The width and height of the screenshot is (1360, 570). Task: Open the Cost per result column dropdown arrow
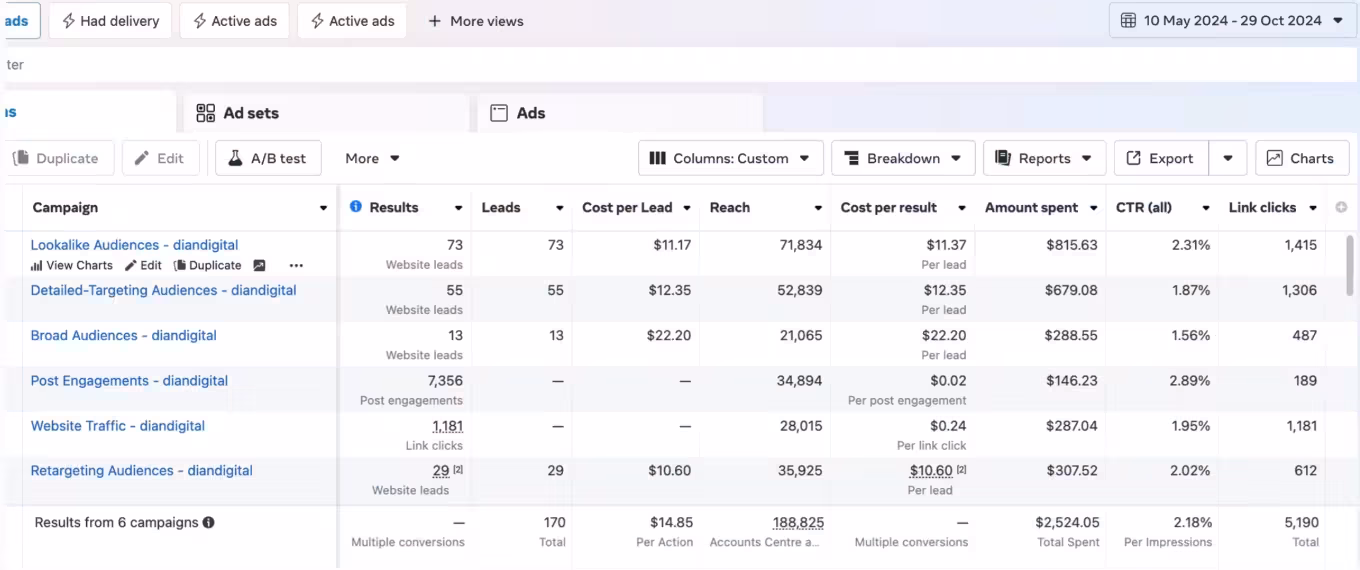962,208
